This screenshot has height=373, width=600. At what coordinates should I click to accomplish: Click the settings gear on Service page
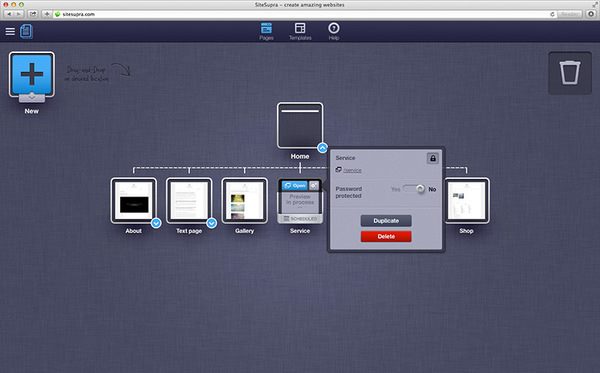pyautogui.click(x=314, y=186)
